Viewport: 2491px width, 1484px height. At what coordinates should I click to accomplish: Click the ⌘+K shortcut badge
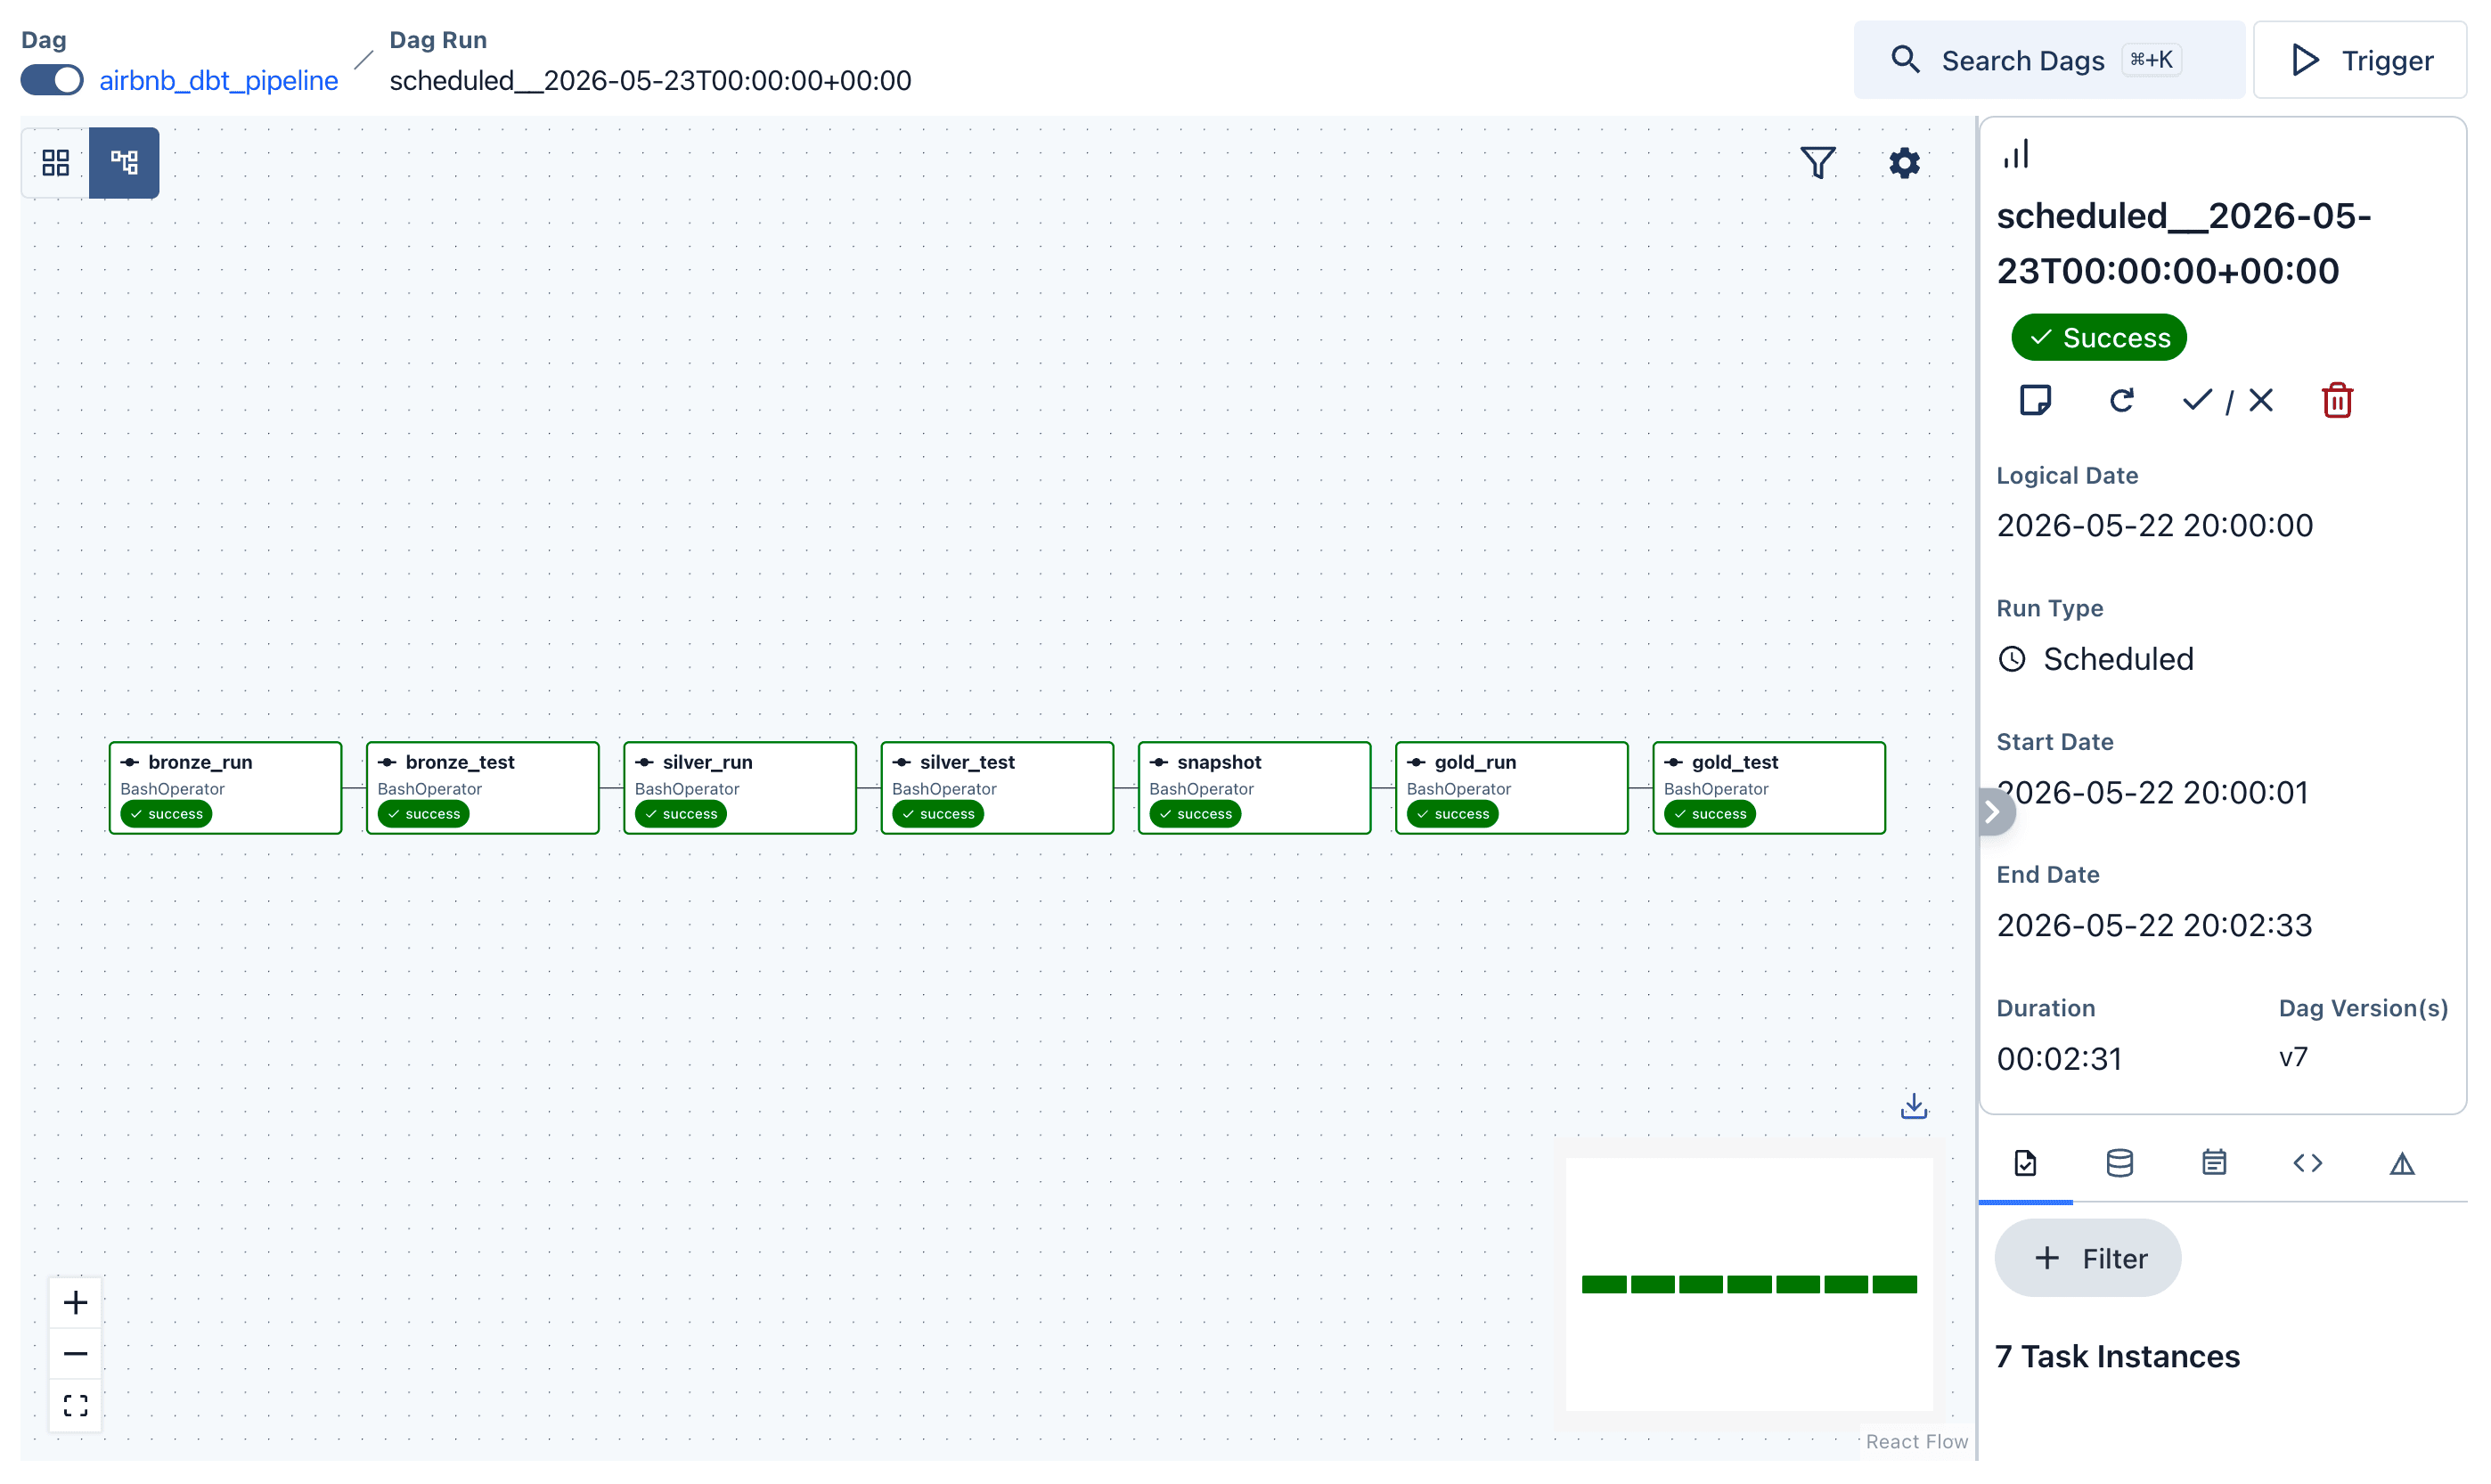point(2152,60)
